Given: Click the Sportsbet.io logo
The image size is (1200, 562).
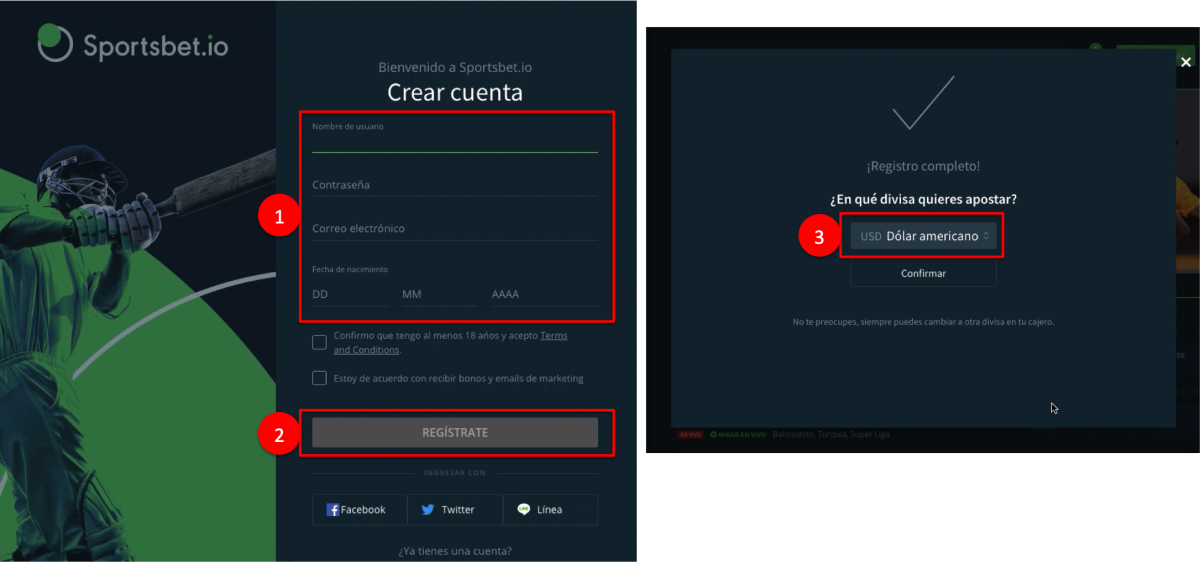Looking at the screenshot, I should [133, 44].
